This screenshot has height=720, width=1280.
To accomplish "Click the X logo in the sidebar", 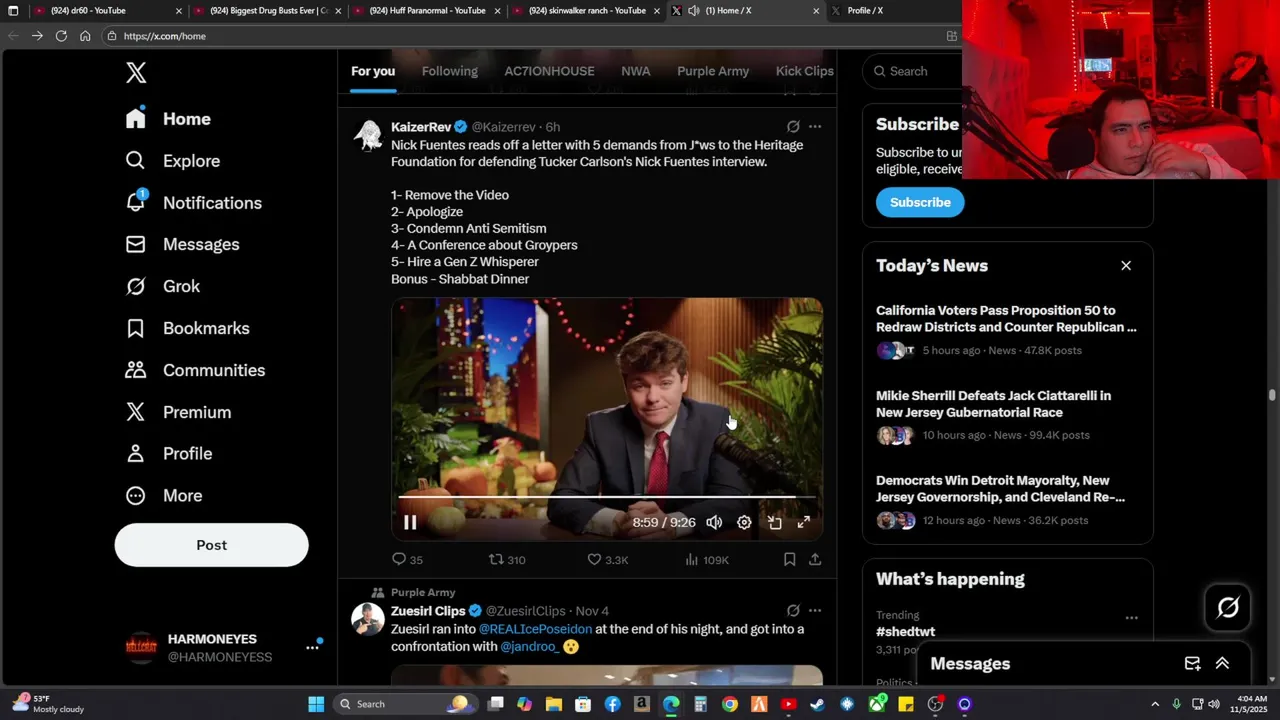I will 136,72.
